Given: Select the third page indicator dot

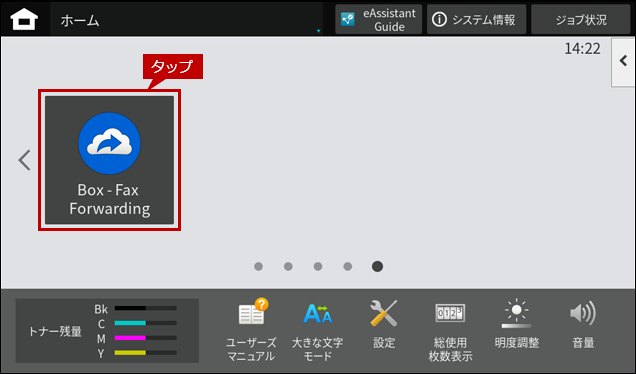Looking at the screenshot, I should click(x=318, y=267).
